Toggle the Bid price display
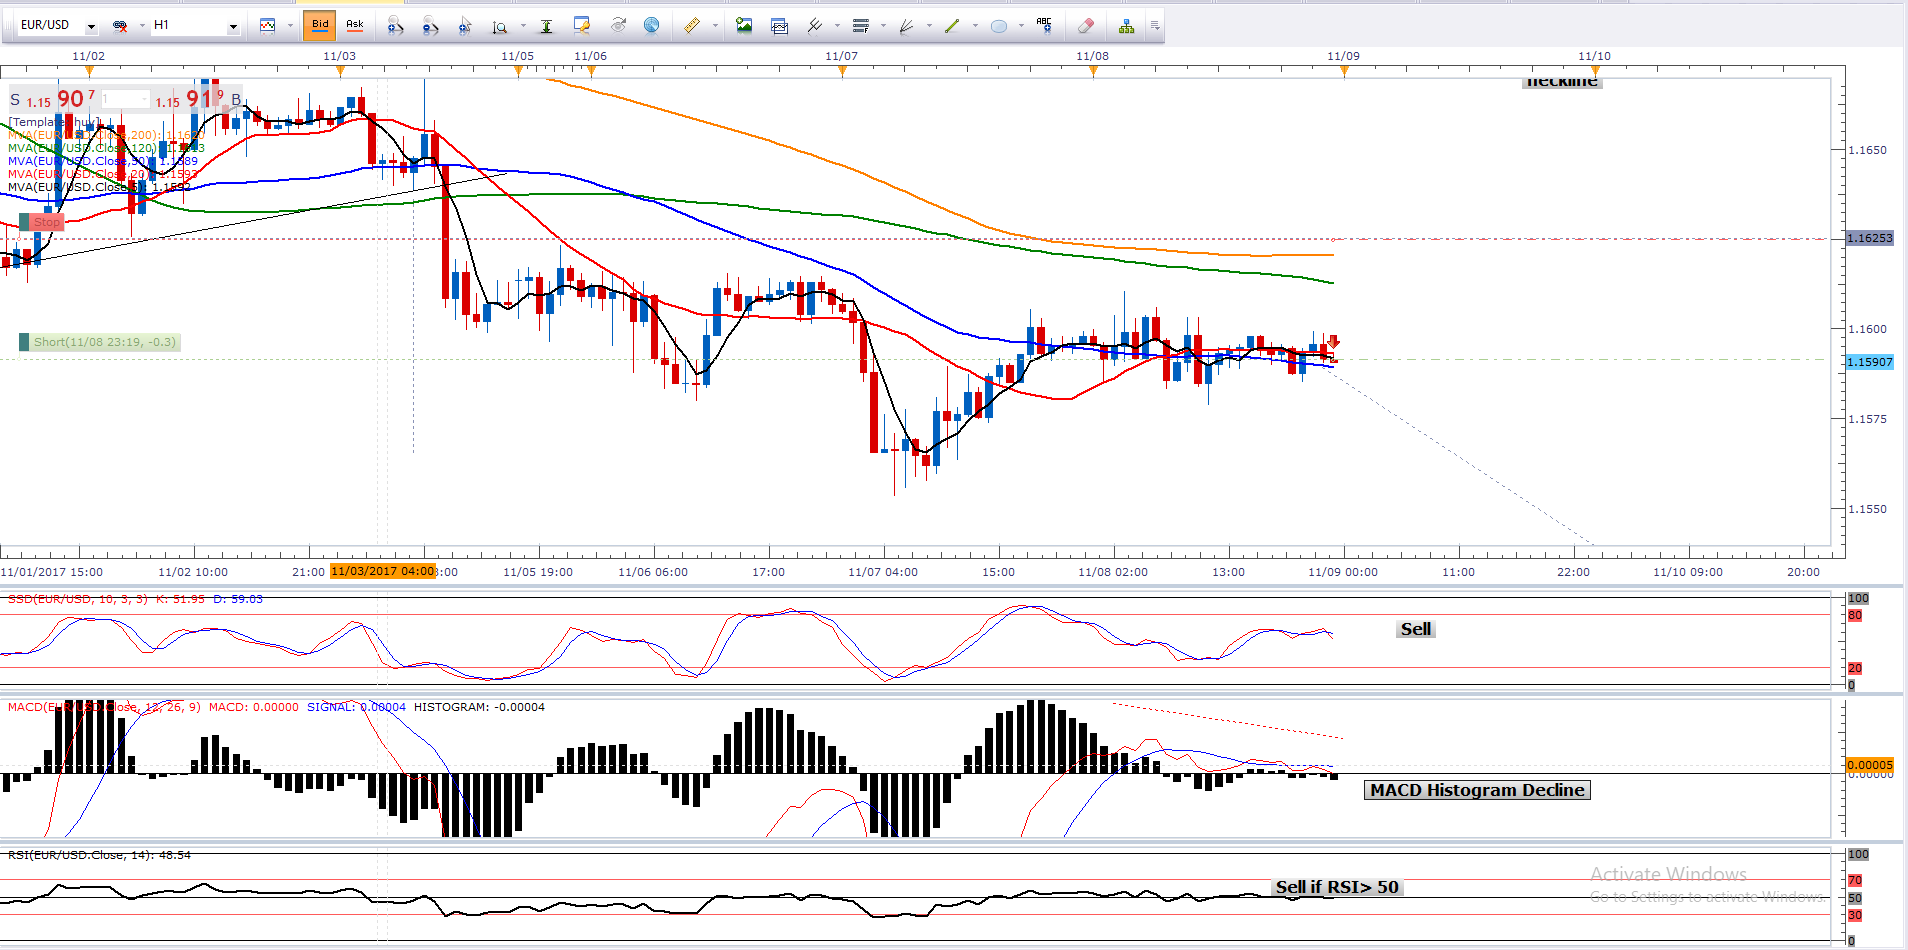Image resolution: width=1908 pixels, height=950 pixels. click(320, 25)
